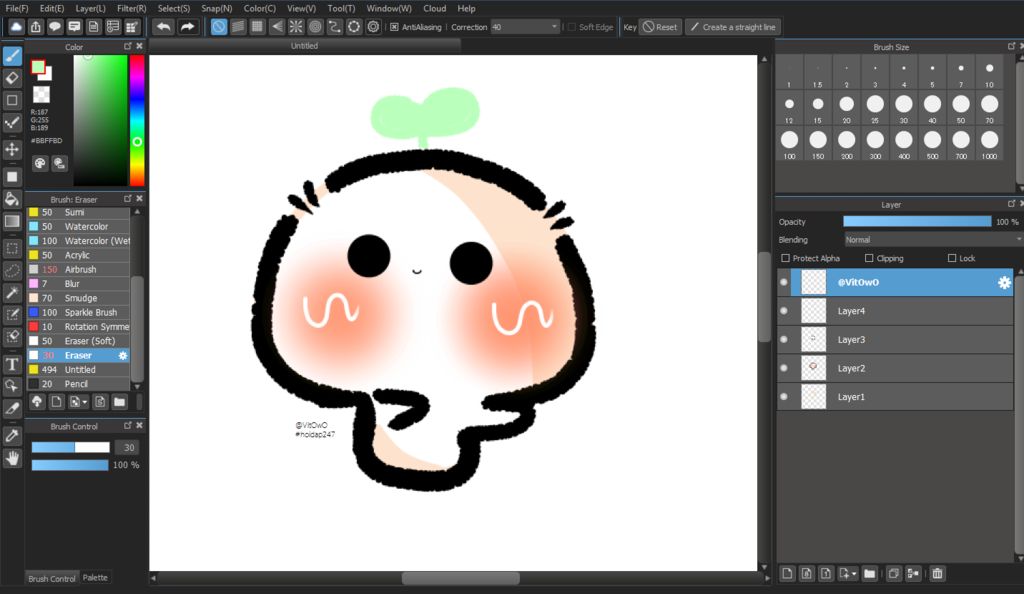The width and height of the screenshot is (1024, 594).
Task: Open the Correction value dropdown
Action: point(525,27)
